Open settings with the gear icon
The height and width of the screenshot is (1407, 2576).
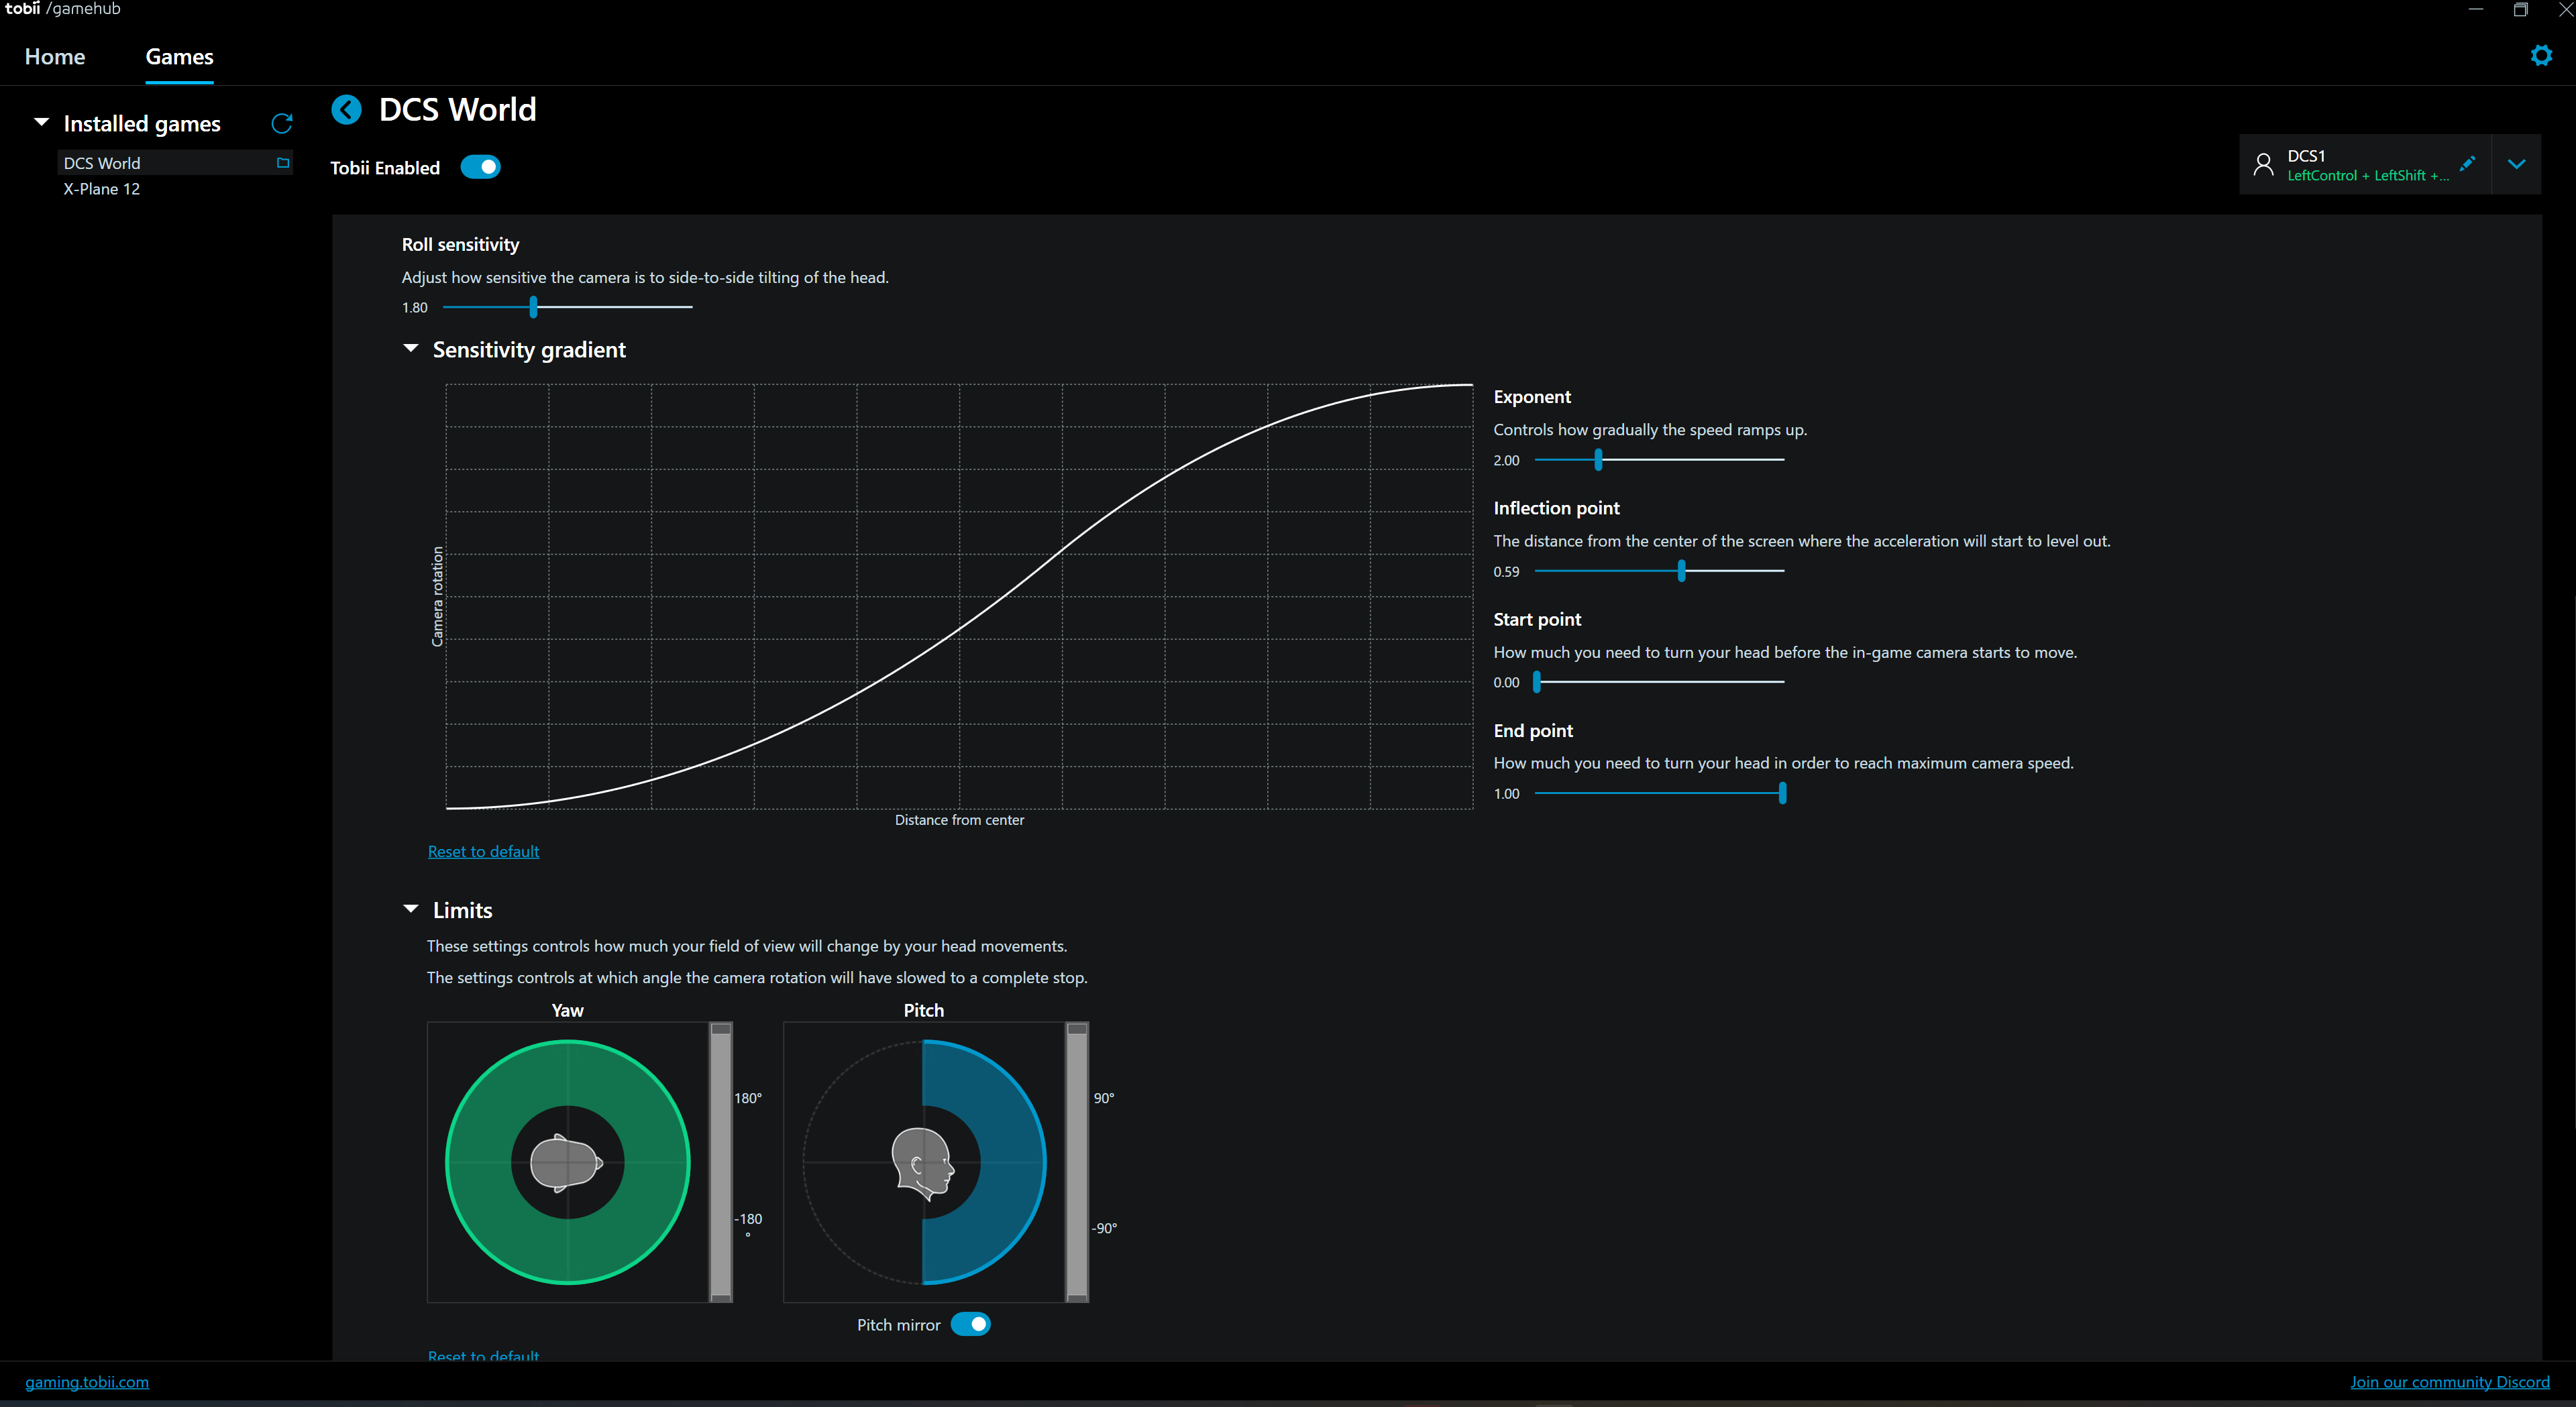[x=2541, y=56]
